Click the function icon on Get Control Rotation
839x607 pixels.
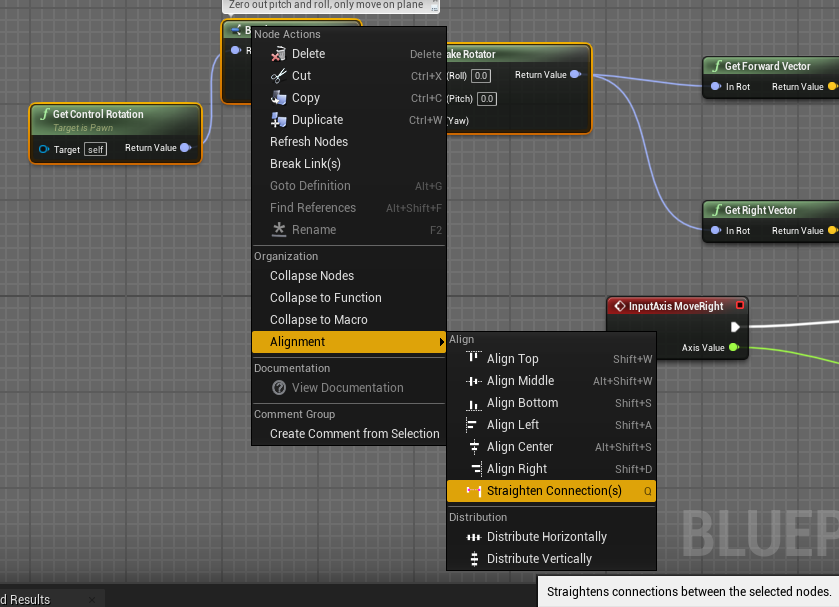point(44,114)
